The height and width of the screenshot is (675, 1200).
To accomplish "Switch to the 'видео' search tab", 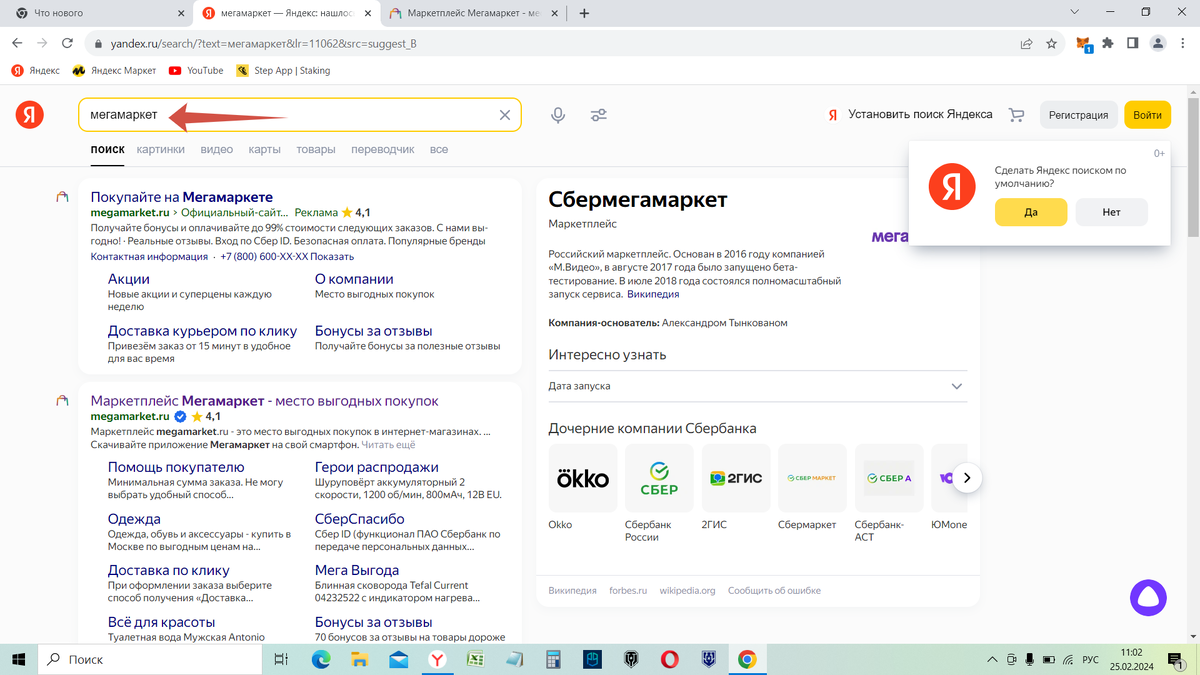I will coord(216,150).
